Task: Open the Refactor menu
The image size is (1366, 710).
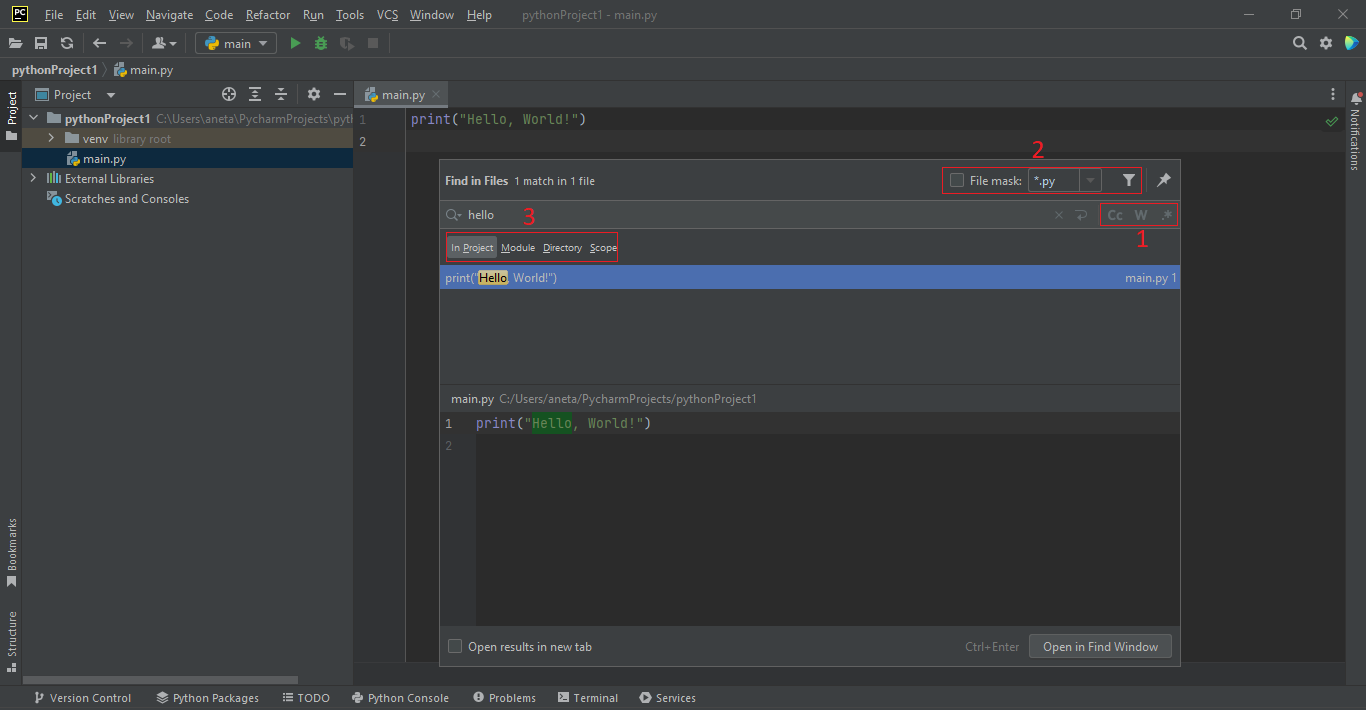Action: tap(267, 15)
